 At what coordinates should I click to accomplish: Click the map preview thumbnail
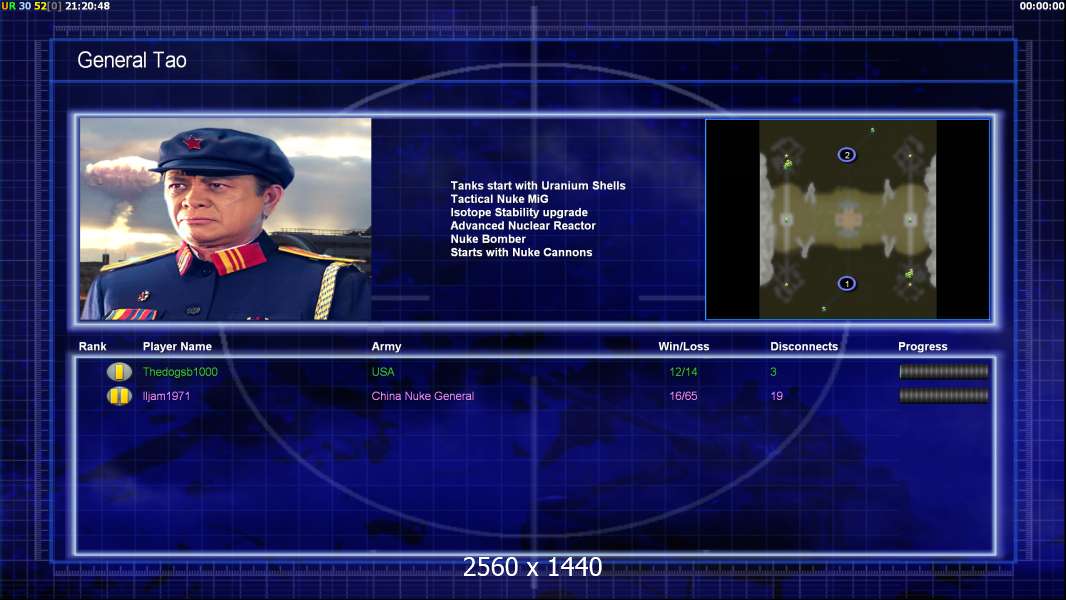847,219
